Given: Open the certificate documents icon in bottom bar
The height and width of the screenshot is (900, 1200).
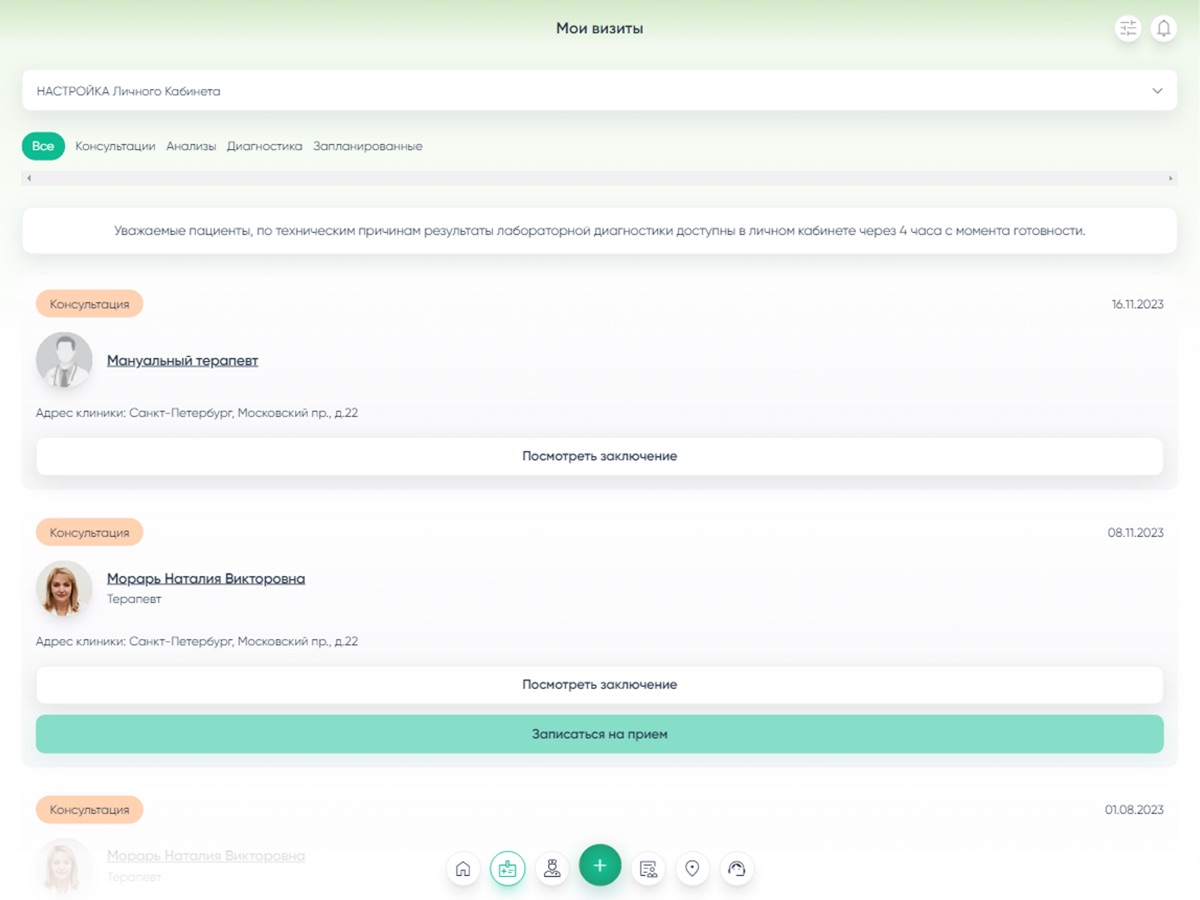Looking at the screenshot, I should [x=648, y=868].
